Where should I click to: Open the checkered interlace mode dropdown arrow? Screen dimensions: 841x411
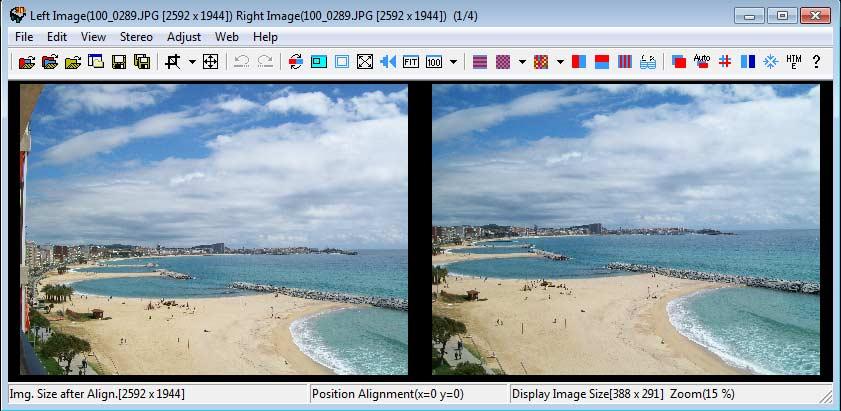[x=522, y=62]
